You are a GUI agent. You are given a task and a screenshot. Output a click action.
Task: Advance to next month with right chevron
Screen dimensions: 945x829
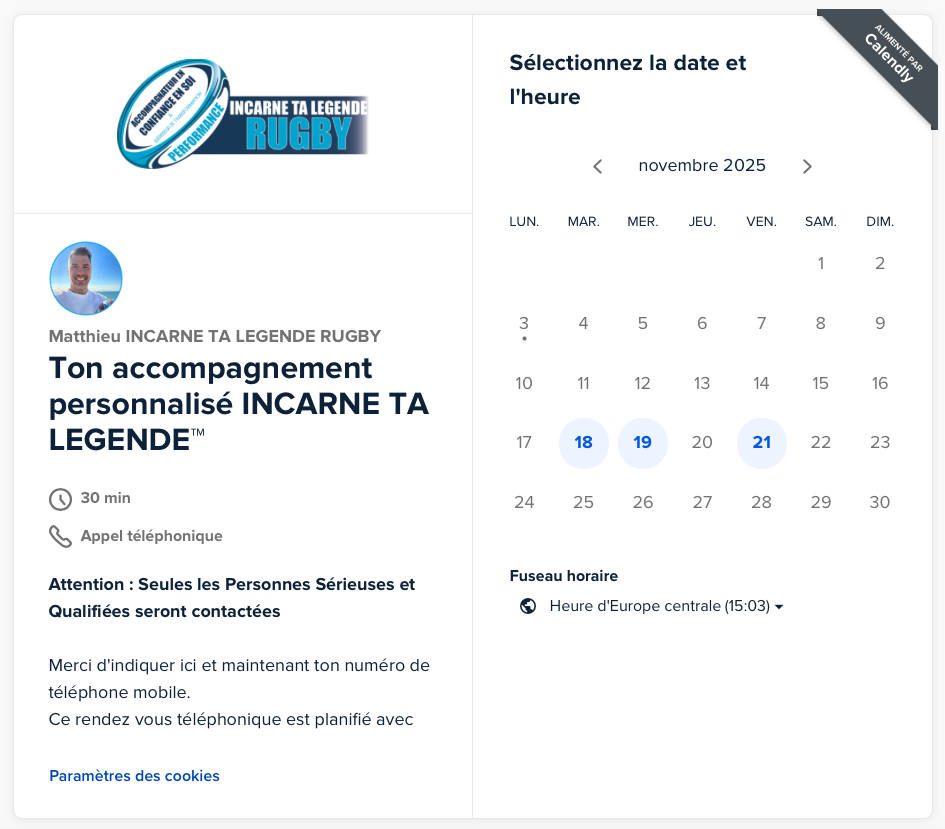pos(807,166)
